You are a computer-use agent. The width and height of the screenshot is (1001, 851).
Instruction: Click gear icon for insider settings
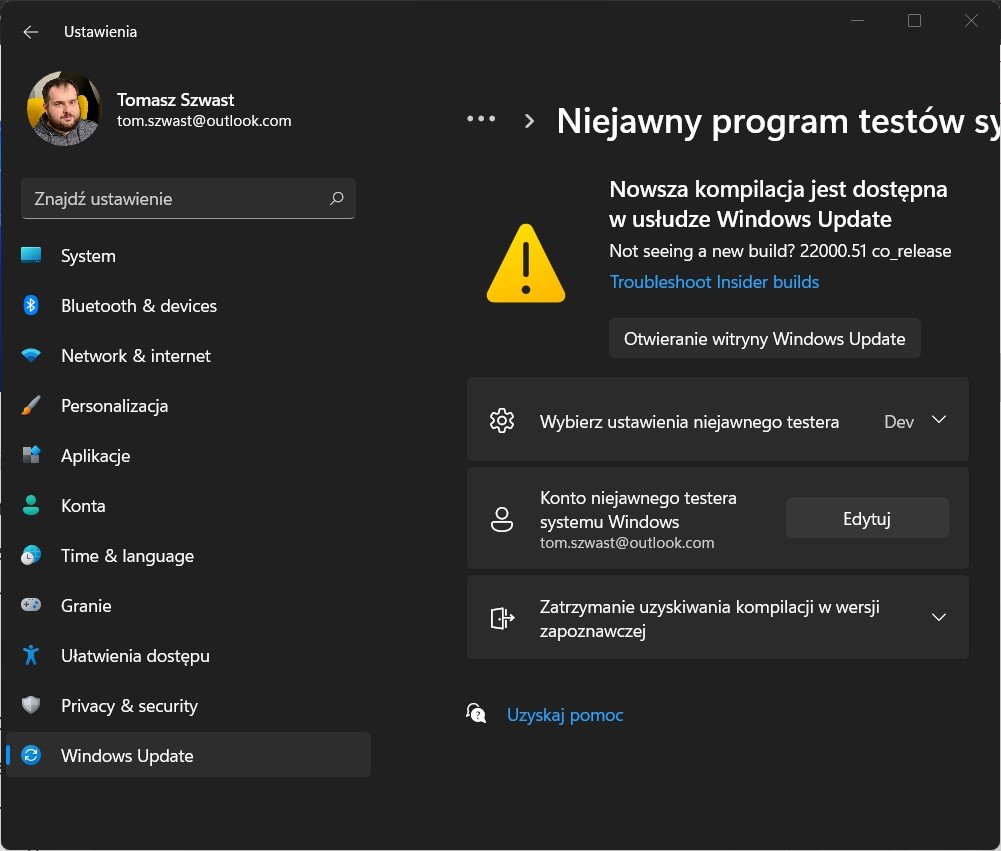pyautogui.click(x=502, y=421)
